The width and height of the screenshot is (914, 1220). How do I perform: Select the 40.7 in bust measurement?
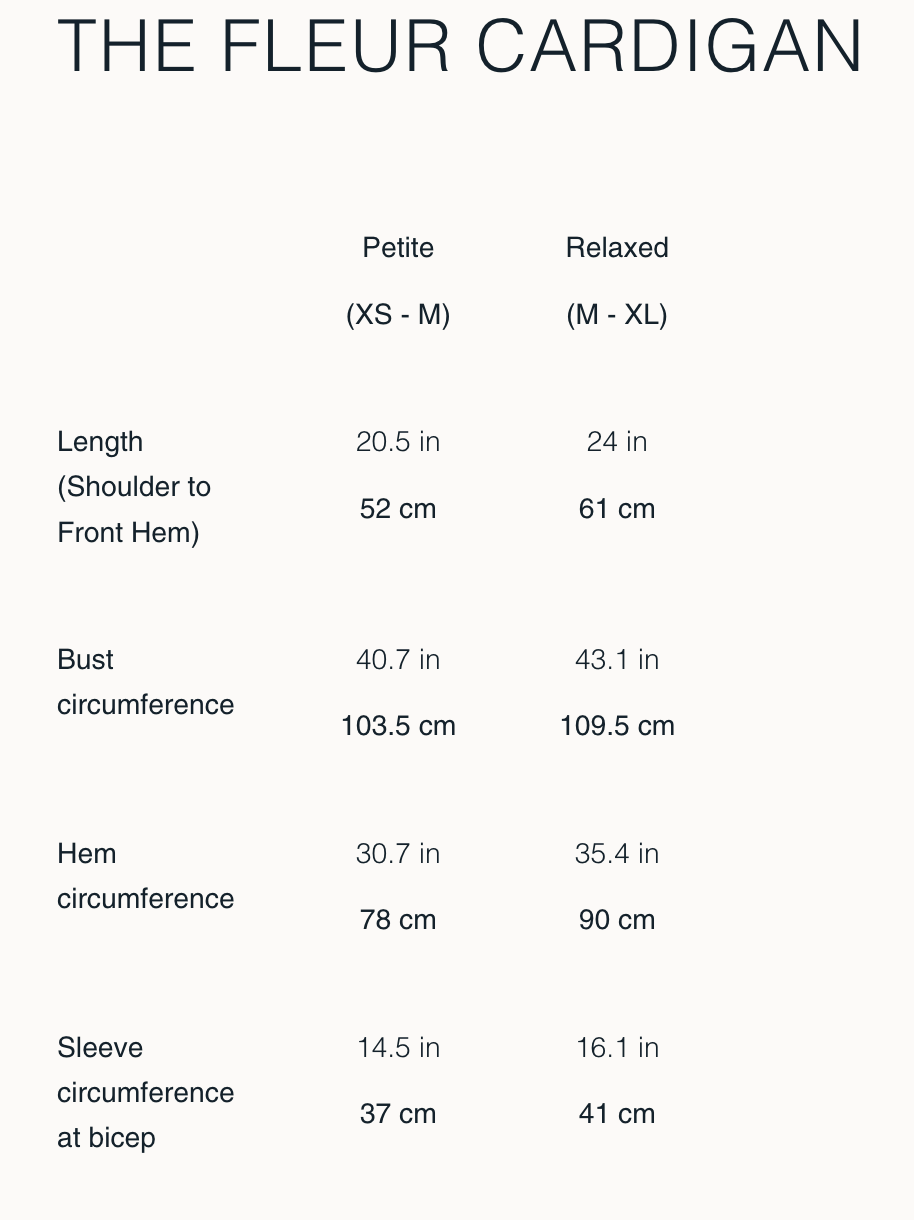[398, 659]
